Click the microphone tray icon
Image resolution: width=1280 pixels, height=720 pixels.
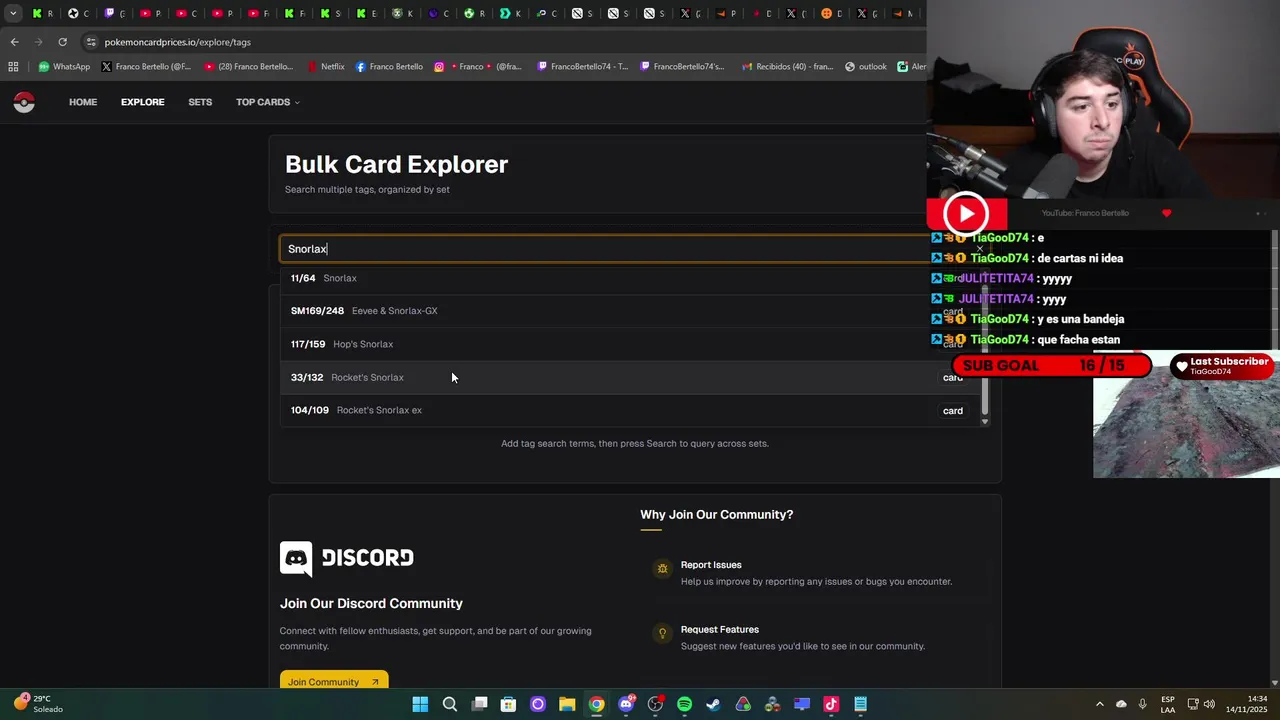pyautogui.click(x=1142, y=704)
